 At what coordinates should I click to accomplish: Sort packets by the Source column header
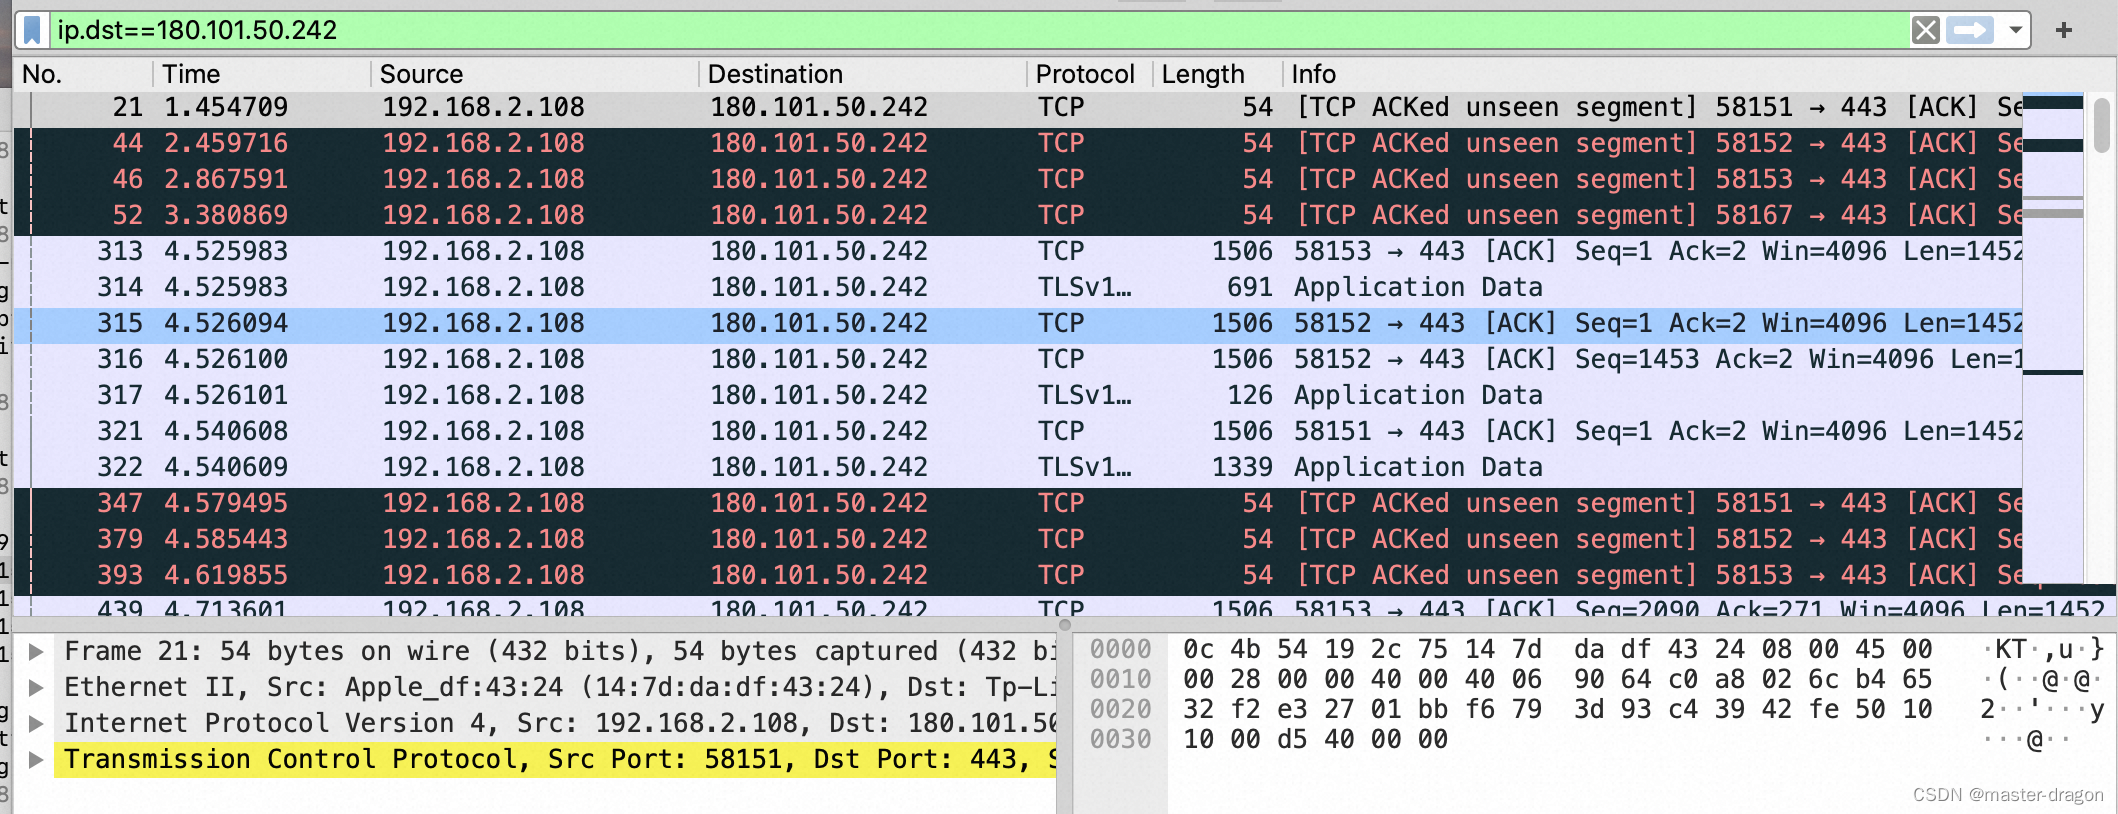click(x=535, y=74)
